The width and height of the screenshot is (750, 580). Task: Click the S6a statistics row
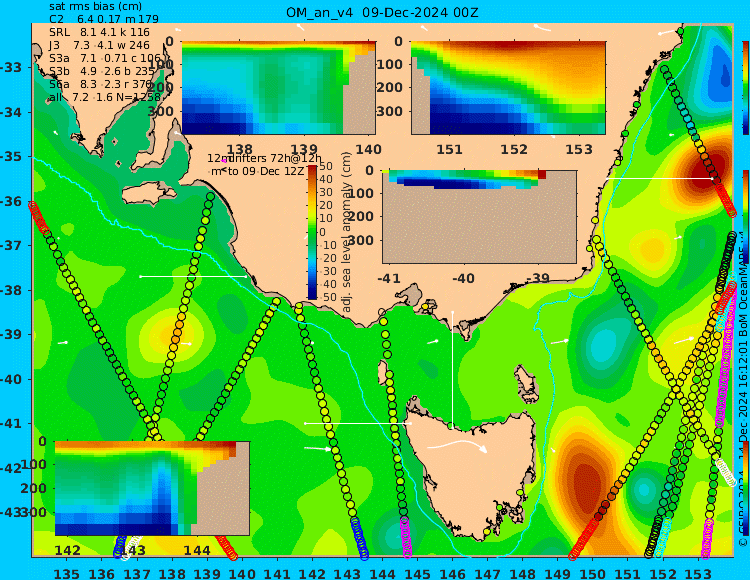click(x=104, y=84)
